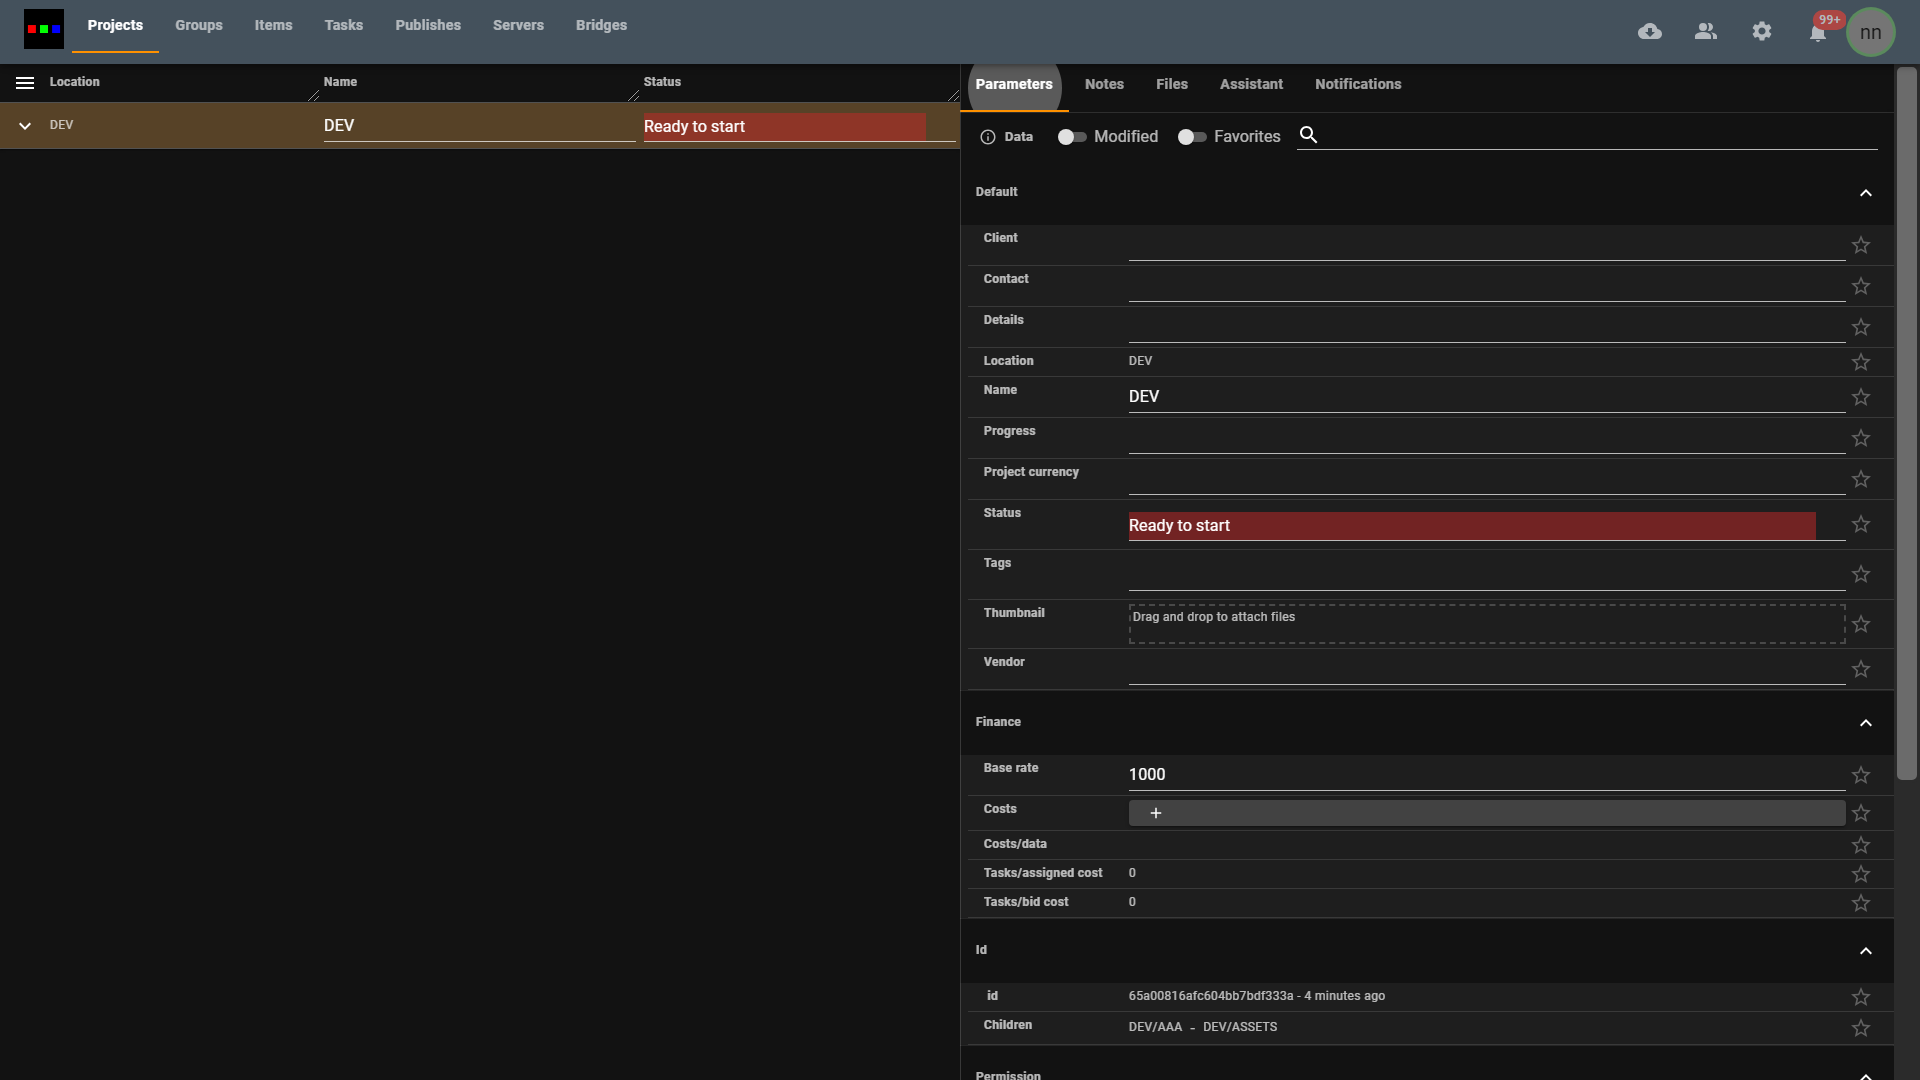Switch to the Notes tab
Viewport: 1920px width, 1080px height.
coord(1104,84)
